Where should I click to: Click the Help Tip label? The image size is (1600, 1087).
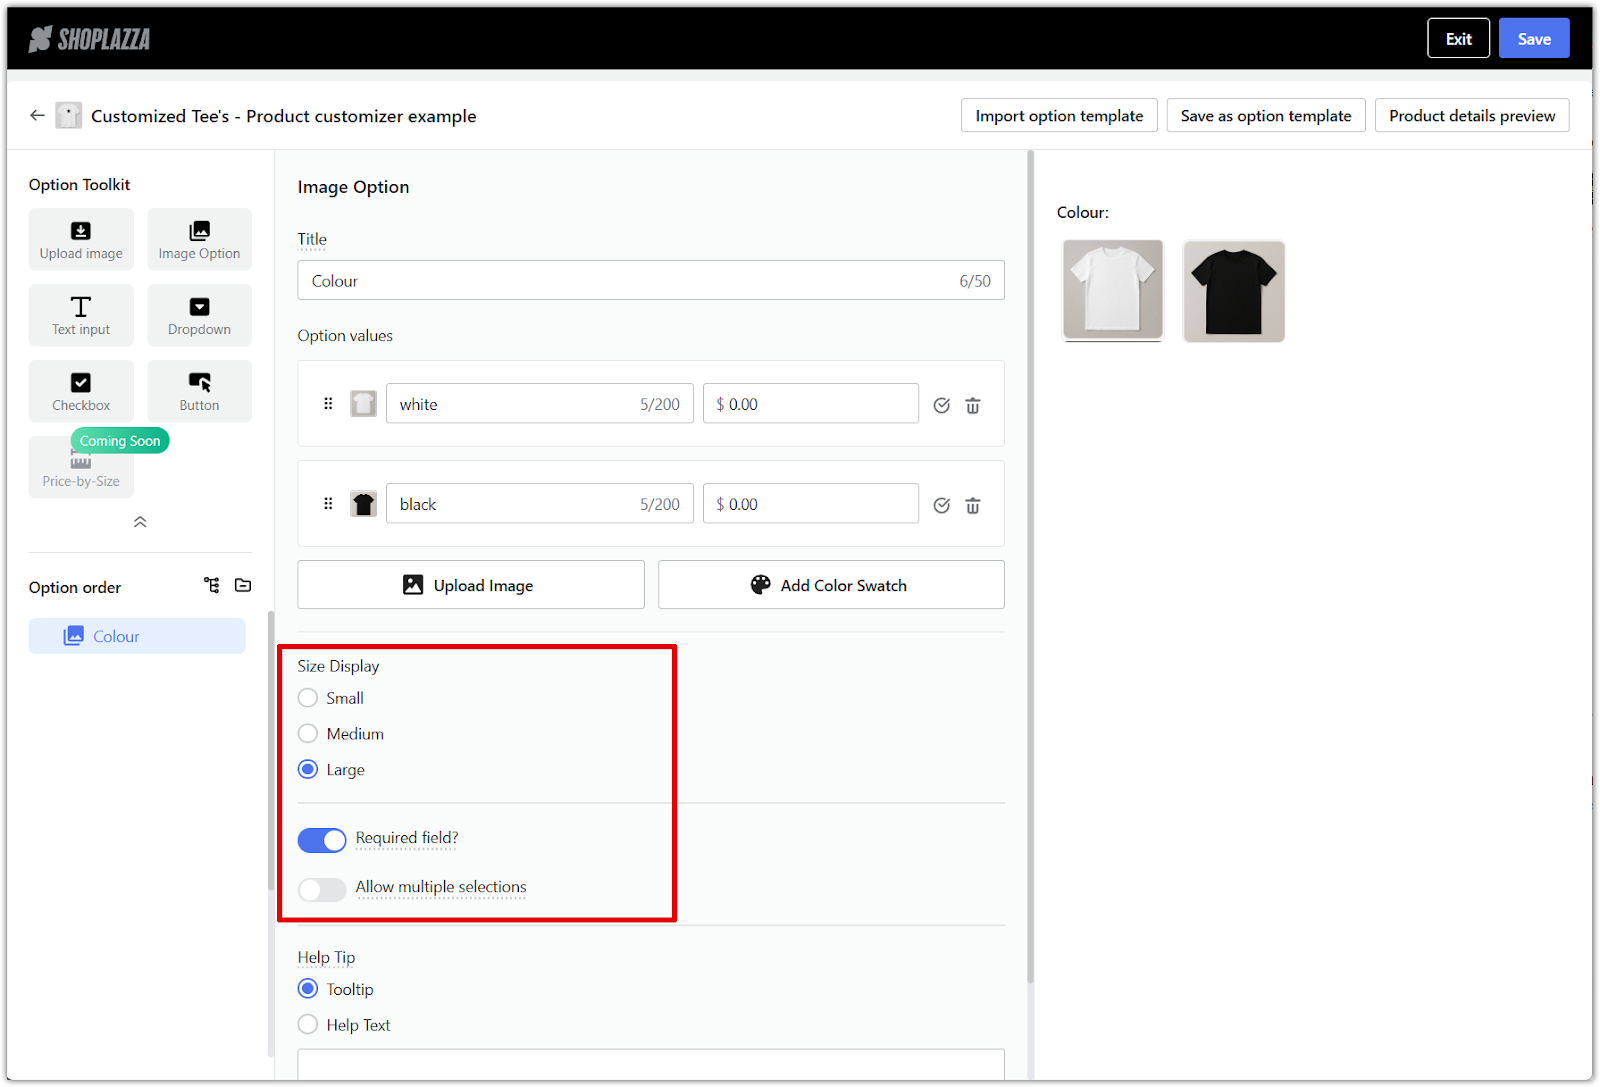[326, 957]
